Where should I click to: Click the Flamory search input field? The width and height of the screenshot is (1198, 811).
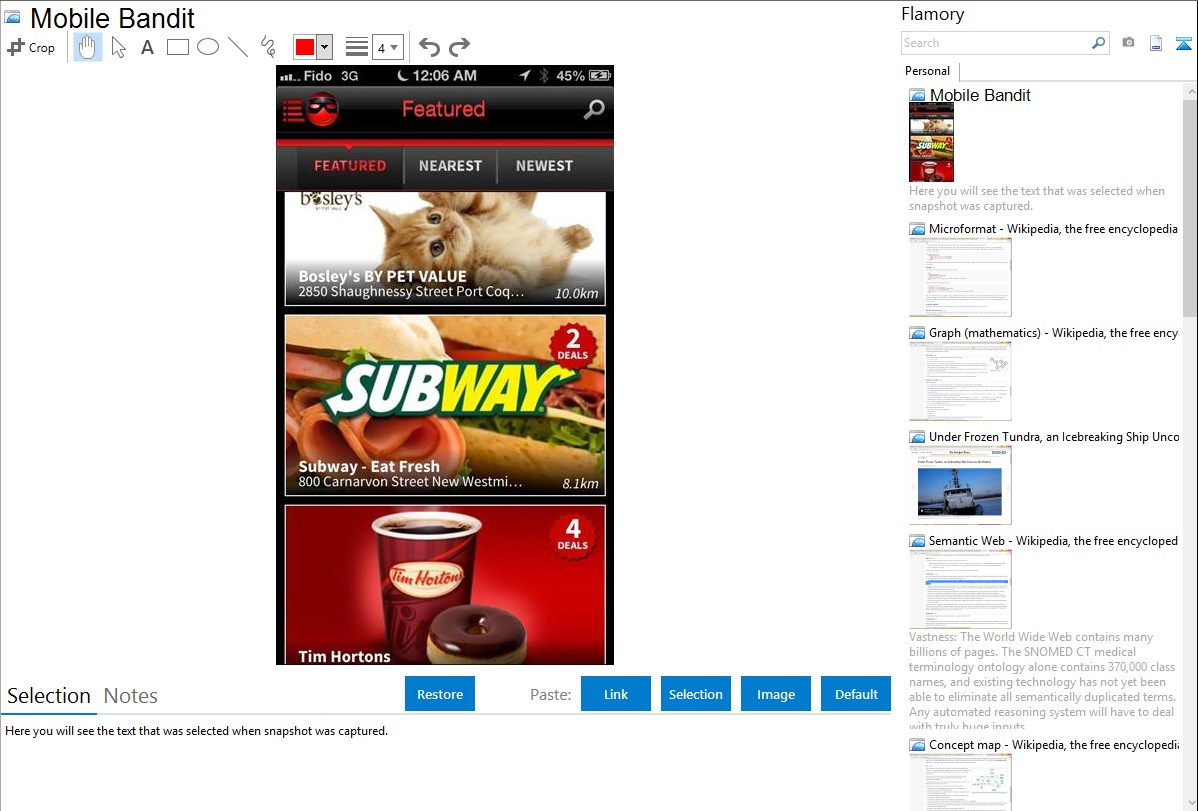pos(996,43)
